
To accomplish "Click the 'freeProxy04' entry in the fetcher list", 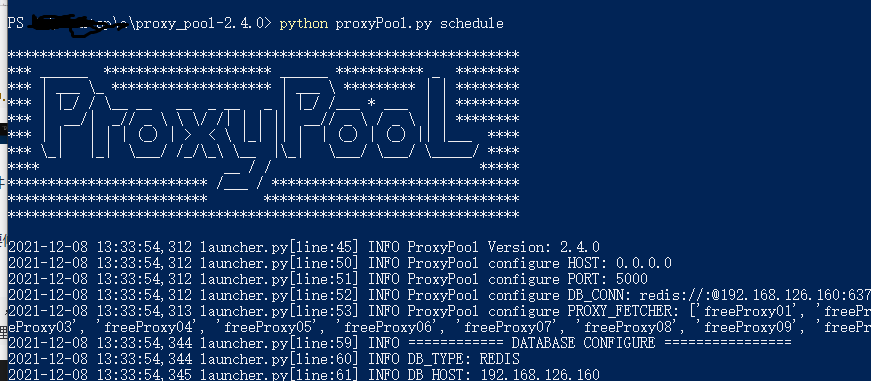I will (x=148, y=327).
